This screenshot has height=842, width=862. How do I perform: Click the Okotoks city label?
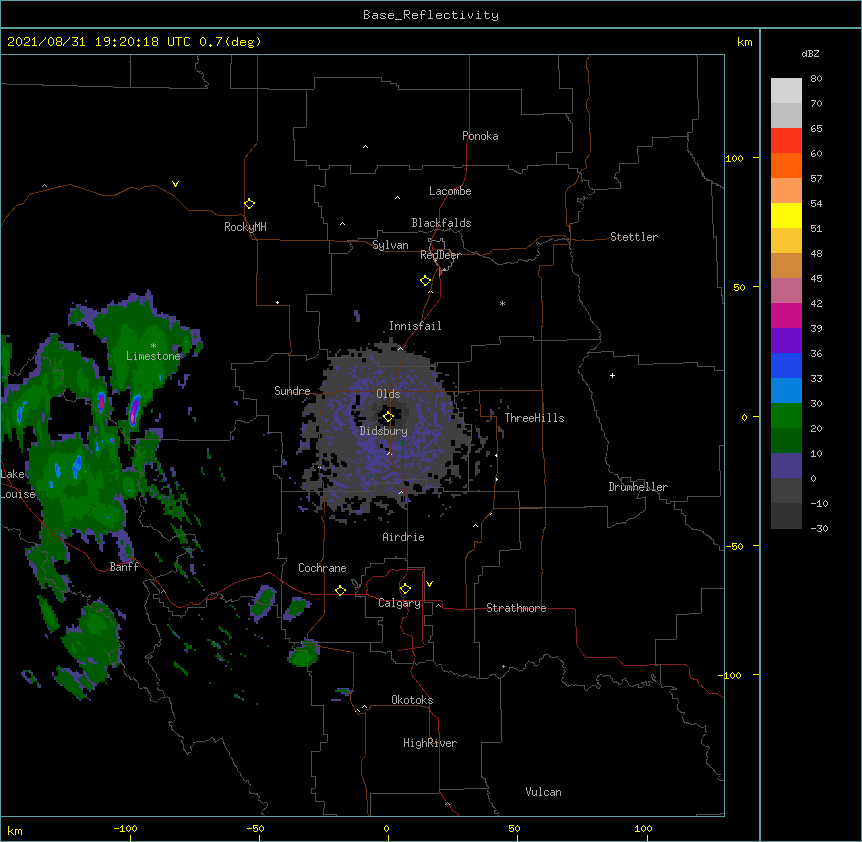tap(412, 700)
